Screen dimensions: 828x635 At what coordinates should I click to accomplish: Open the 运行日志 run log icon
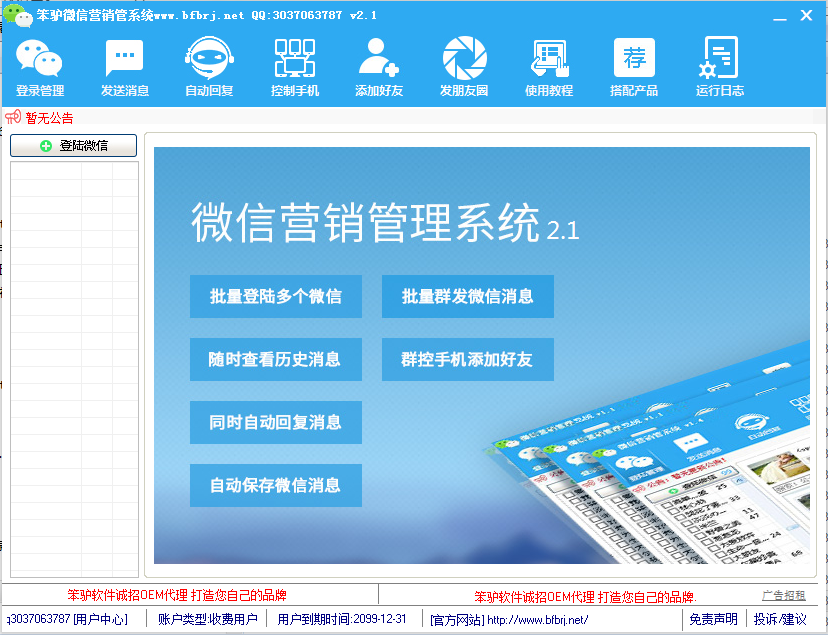point(719,67)
